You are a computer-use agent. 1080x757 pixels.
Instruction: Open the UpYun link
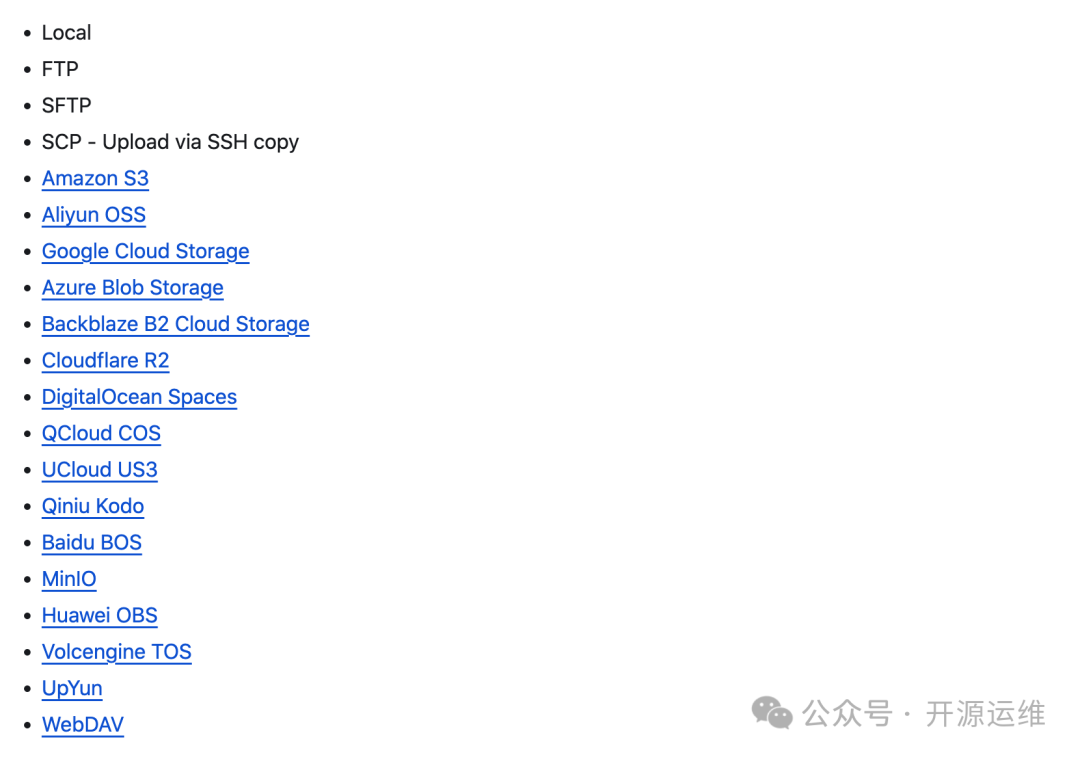72,689
